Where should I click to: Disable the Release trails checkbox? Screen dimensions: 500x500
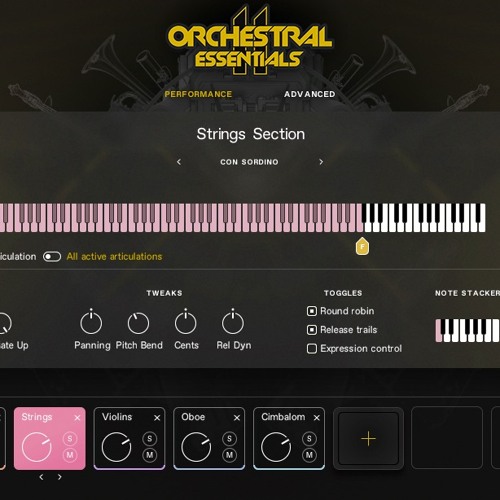[312, 330]
